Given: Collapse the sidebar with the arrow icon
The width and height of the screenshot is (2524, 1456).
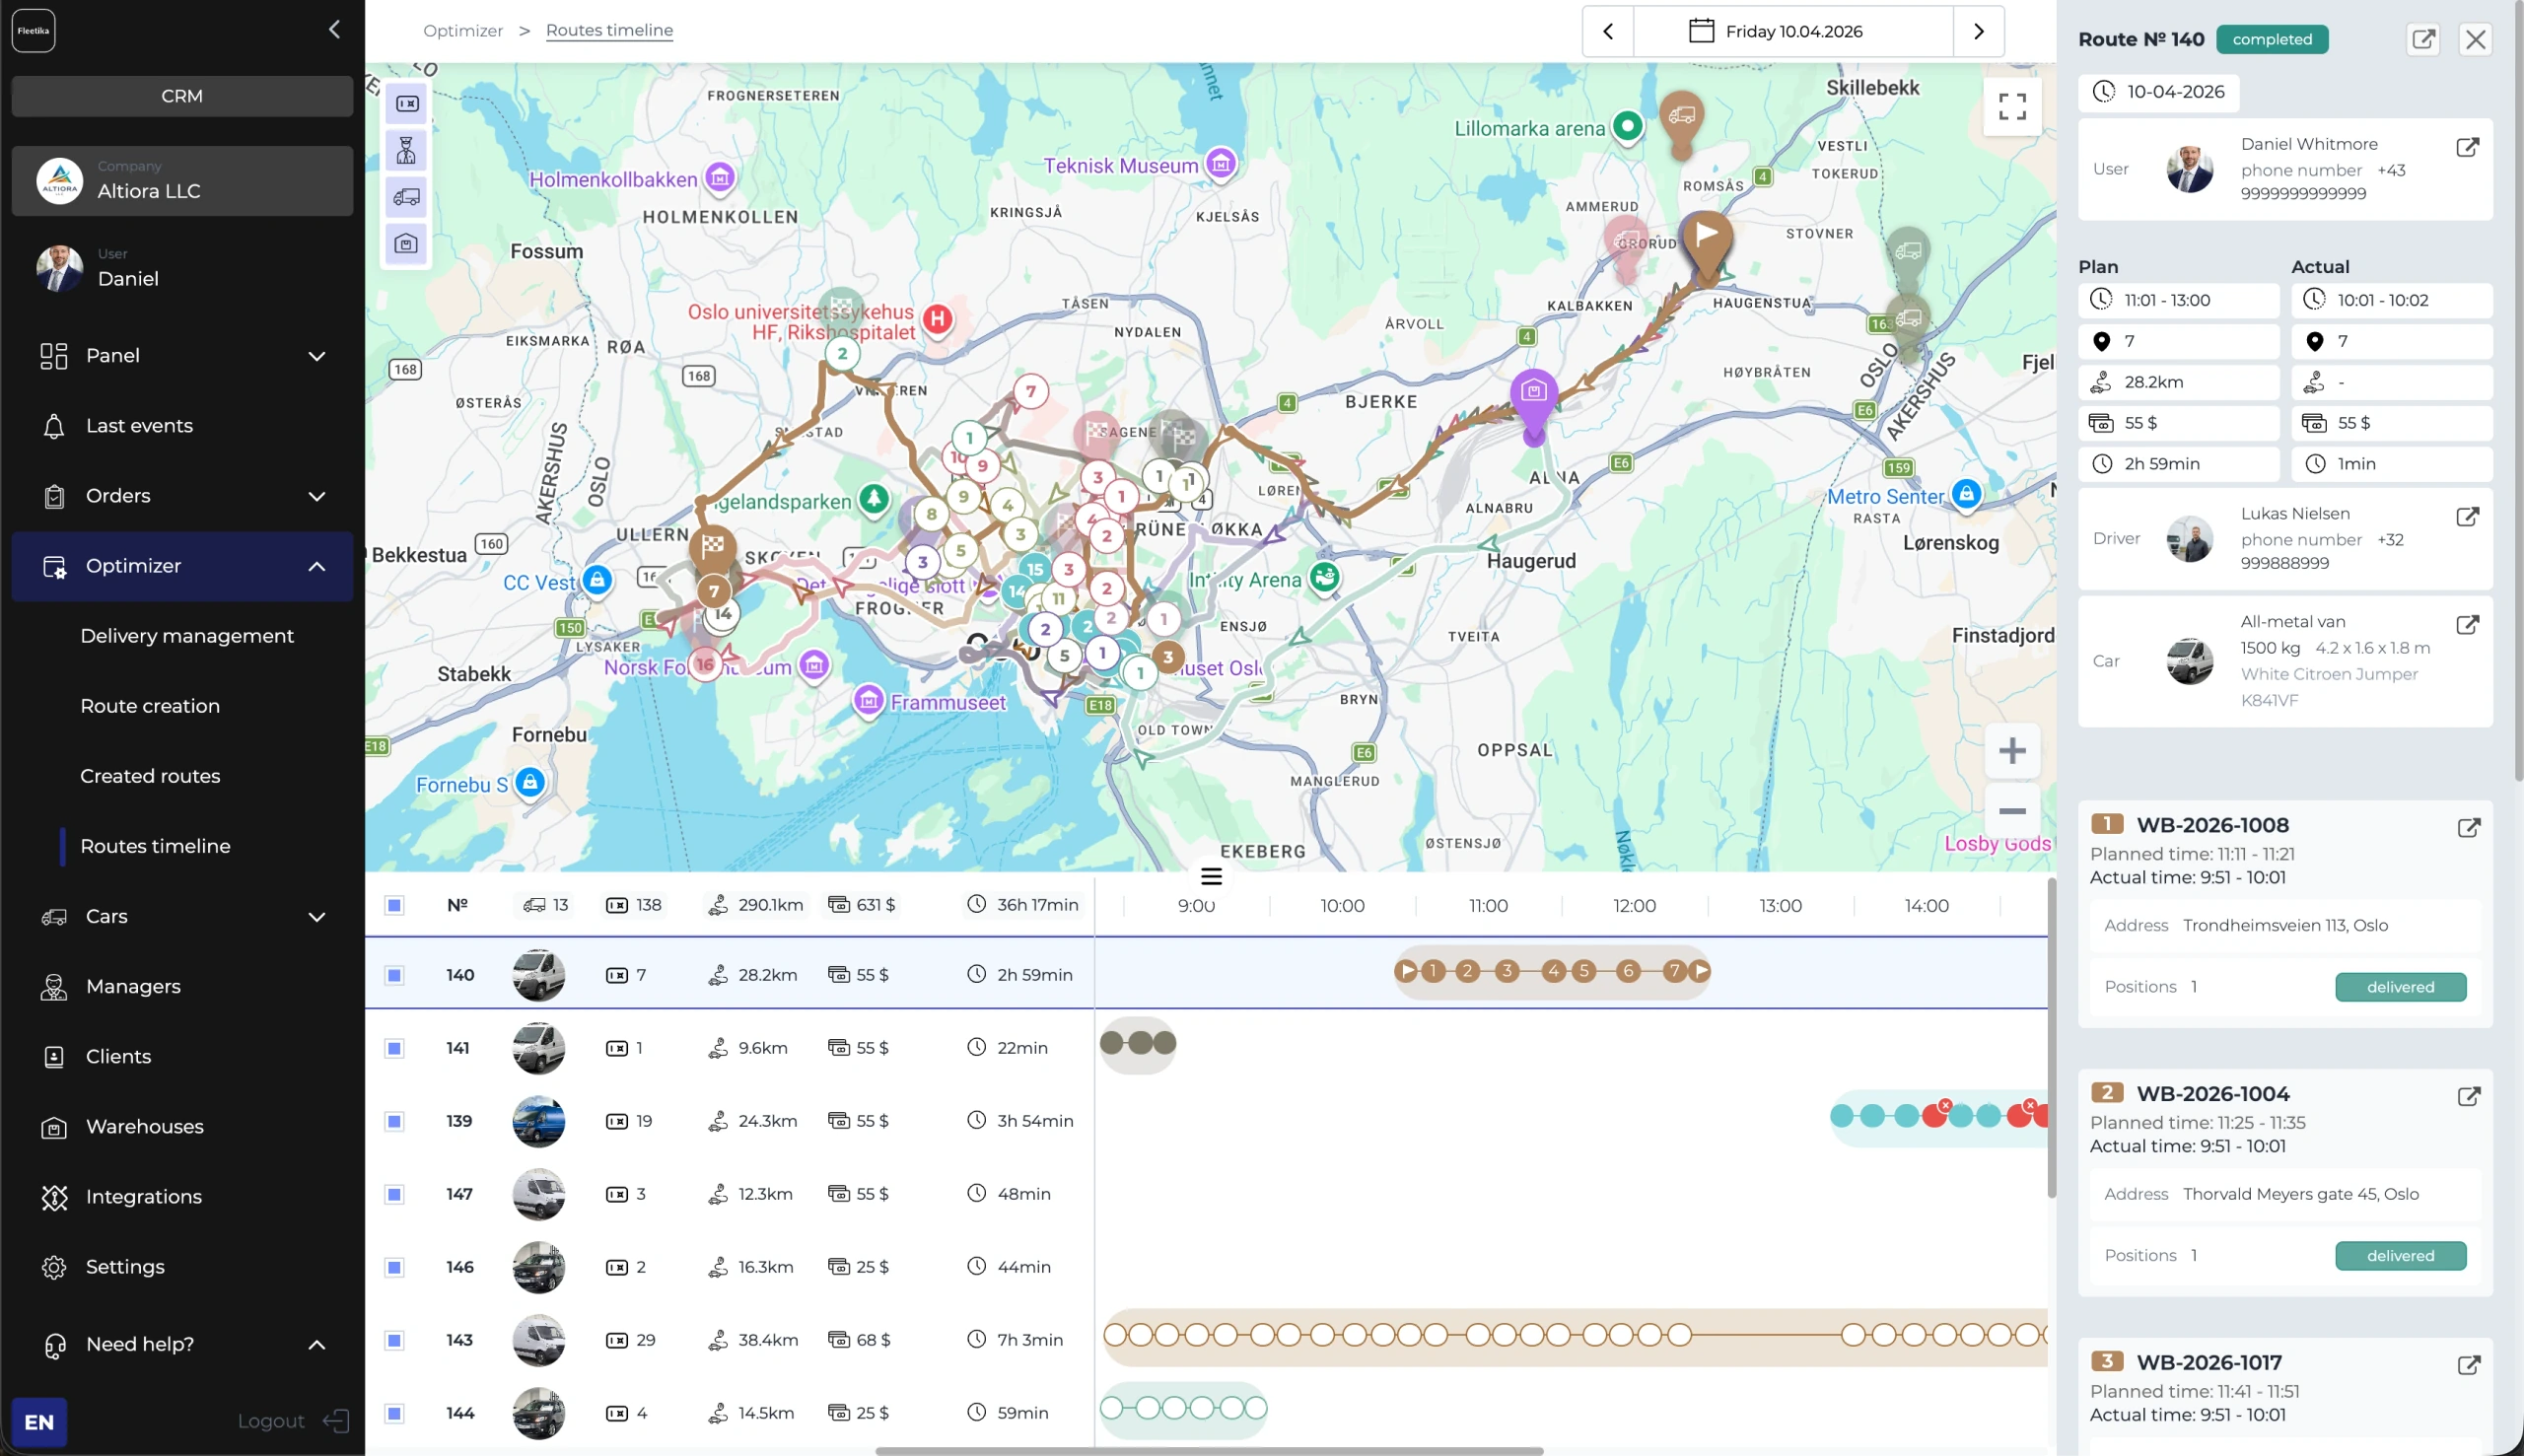Looking at the screenshot, I should (x=334, y=30).
